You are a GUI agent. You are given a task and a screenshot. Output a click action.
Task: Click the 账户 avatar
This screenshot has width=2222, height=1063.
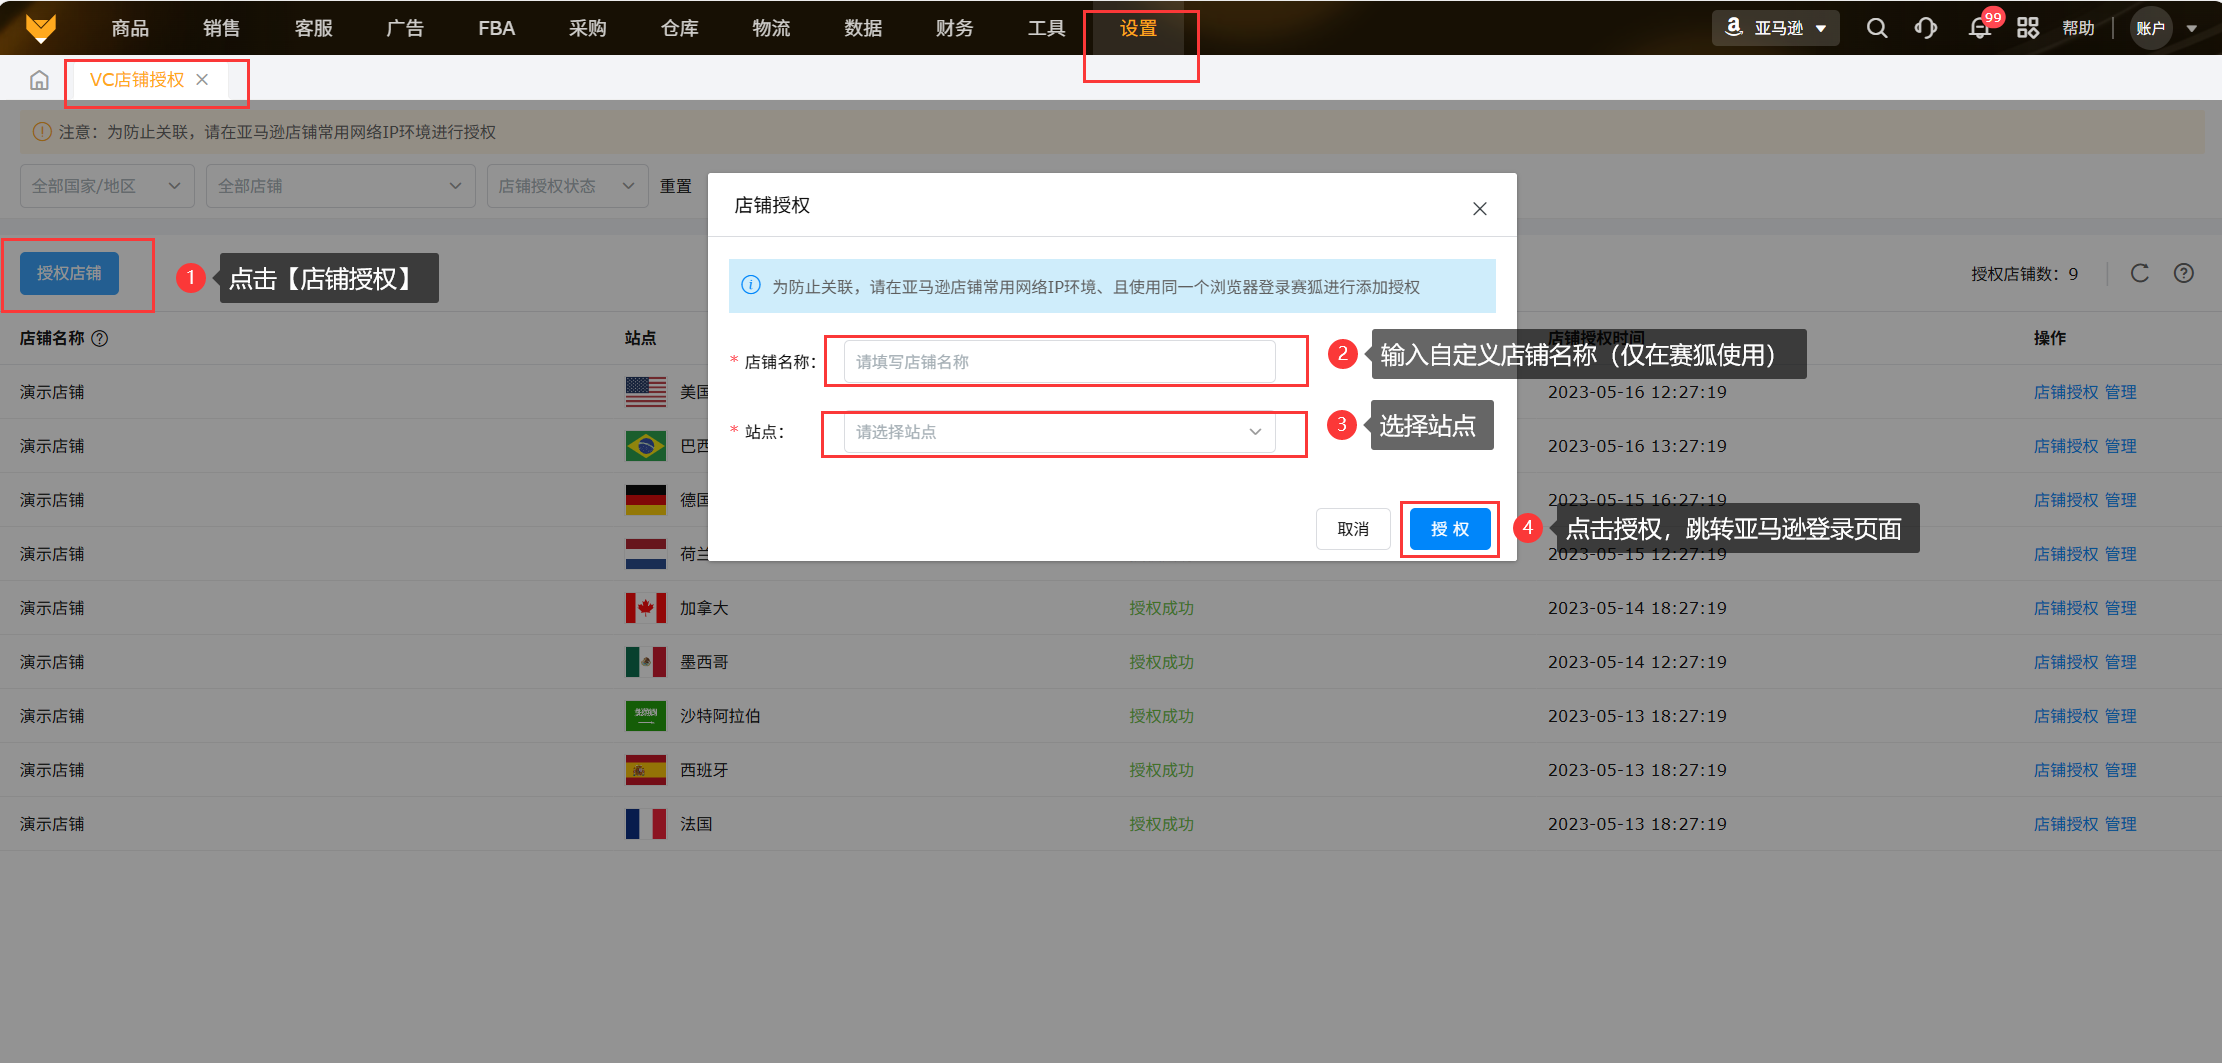(2151, 28)
